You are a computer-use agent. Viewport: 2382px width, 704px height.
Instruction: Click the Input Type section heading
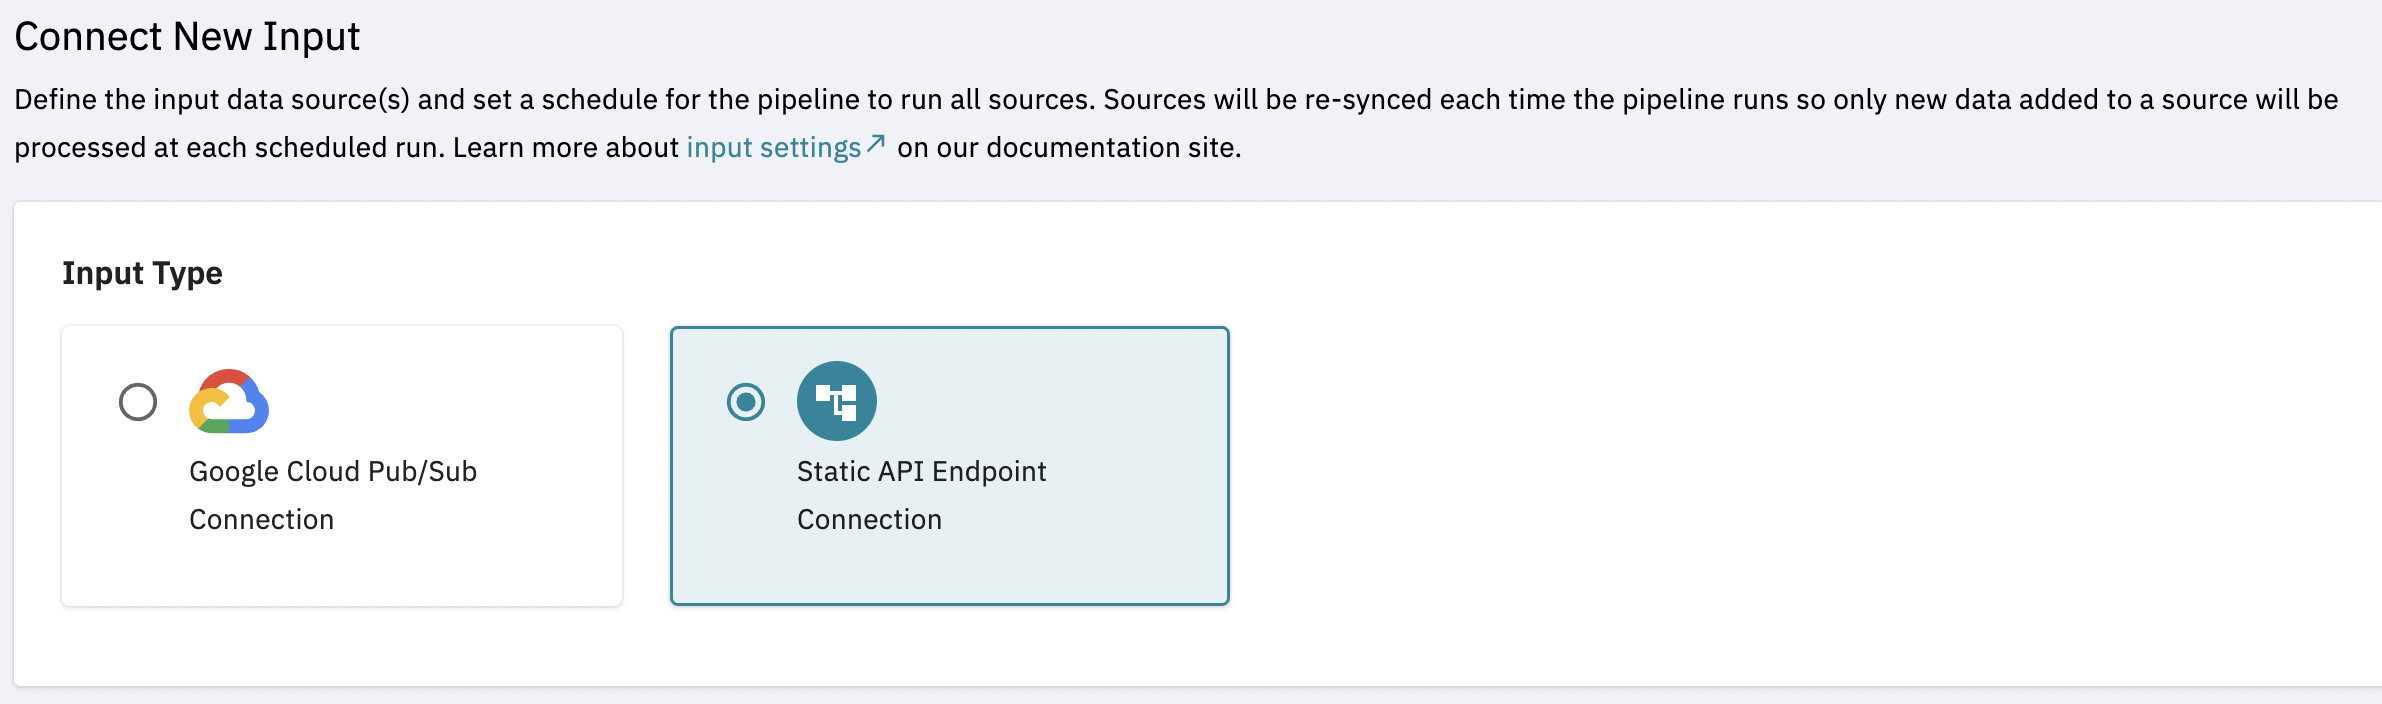coord(142,273)
